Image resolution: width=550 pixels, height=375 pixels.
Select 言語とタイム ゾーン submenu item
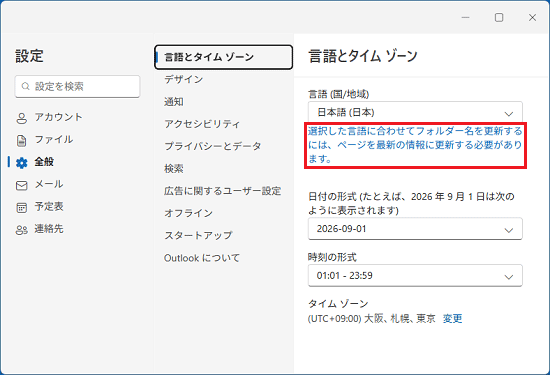tap(223, 57)
